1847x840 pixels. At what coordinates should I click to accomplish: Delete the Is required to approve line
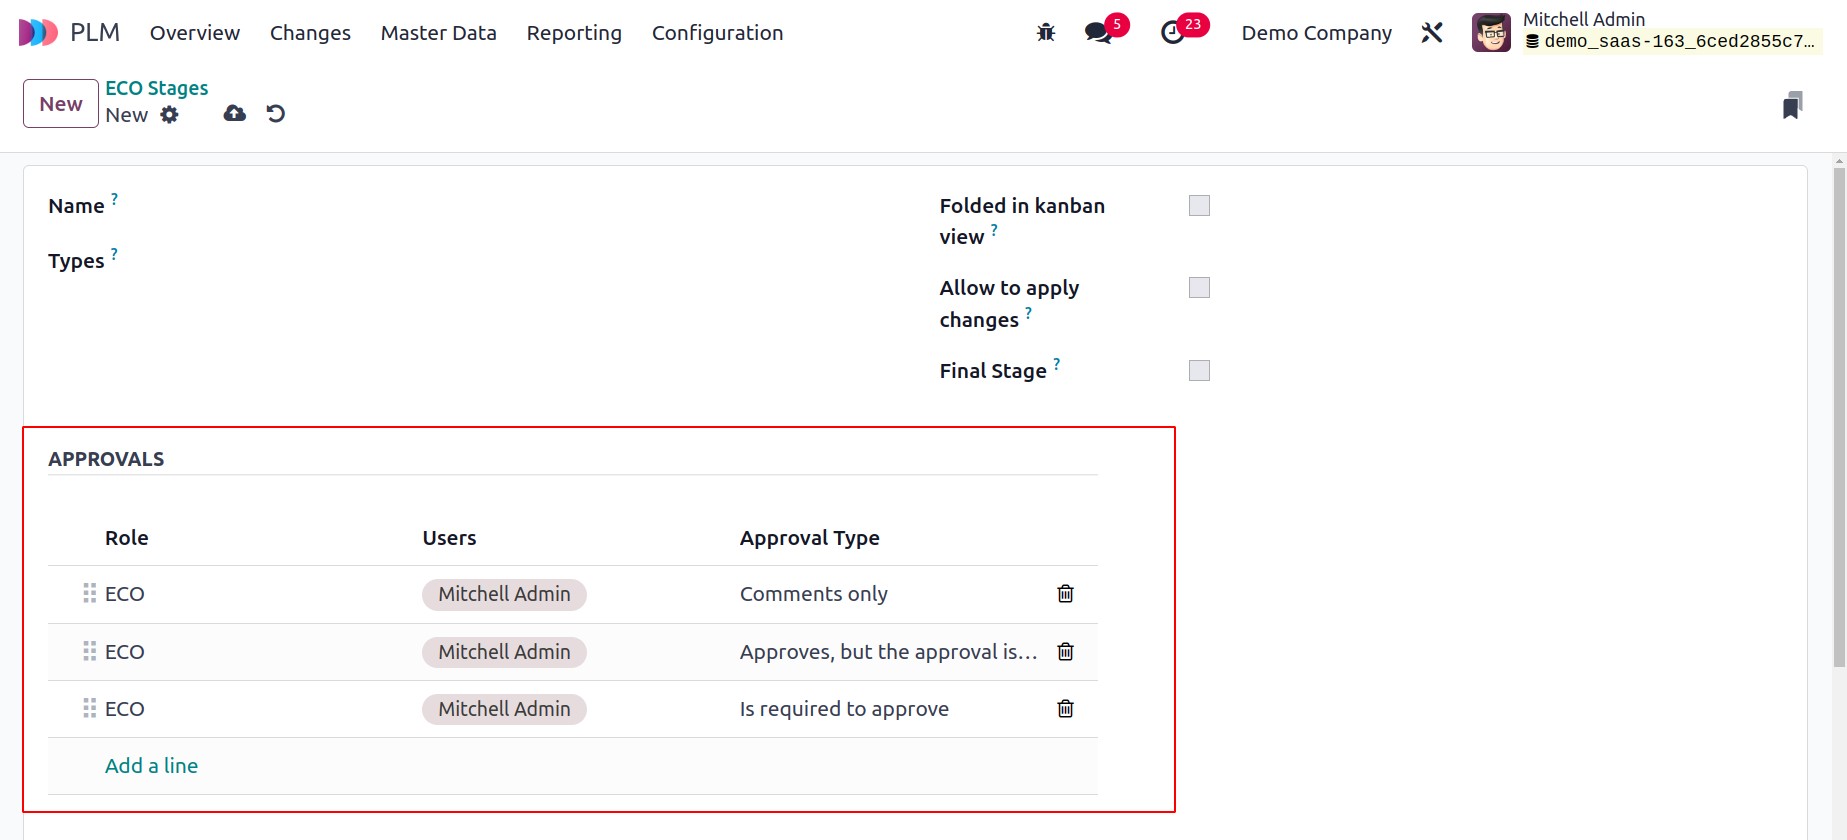[x=1066, y=709]
